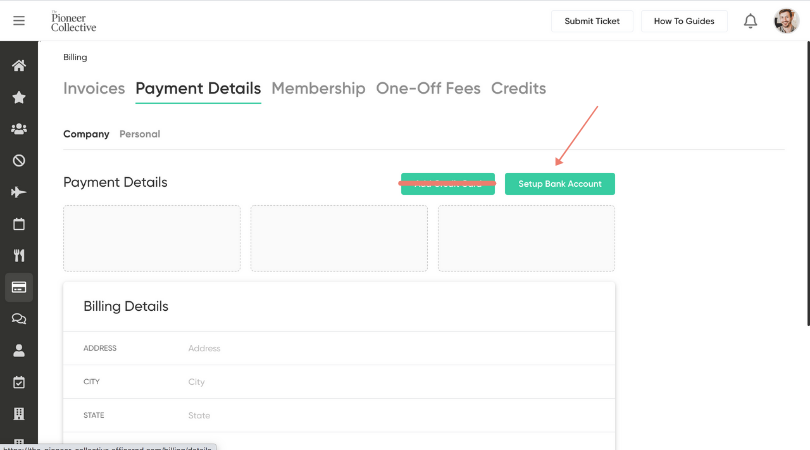Click the home icon in sidebar
The height and width of the screenshot is (450, 810).
point(19,66)
